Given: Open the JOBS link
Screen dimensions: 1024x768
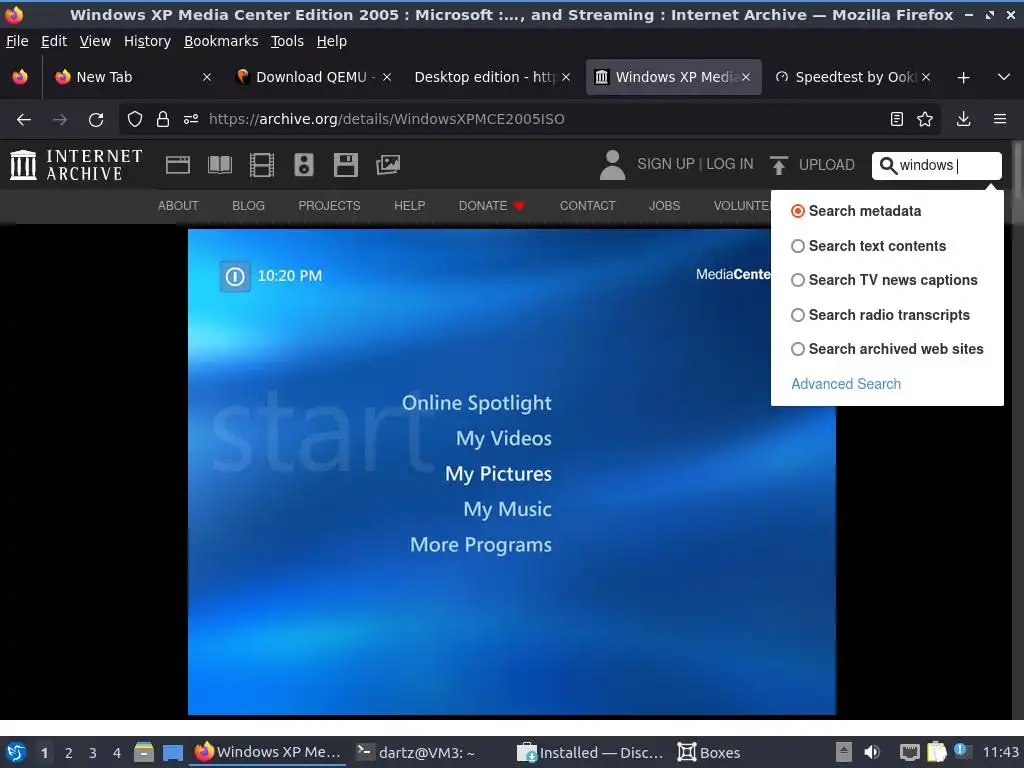Looking at the screenshot, I should point(664,206).
